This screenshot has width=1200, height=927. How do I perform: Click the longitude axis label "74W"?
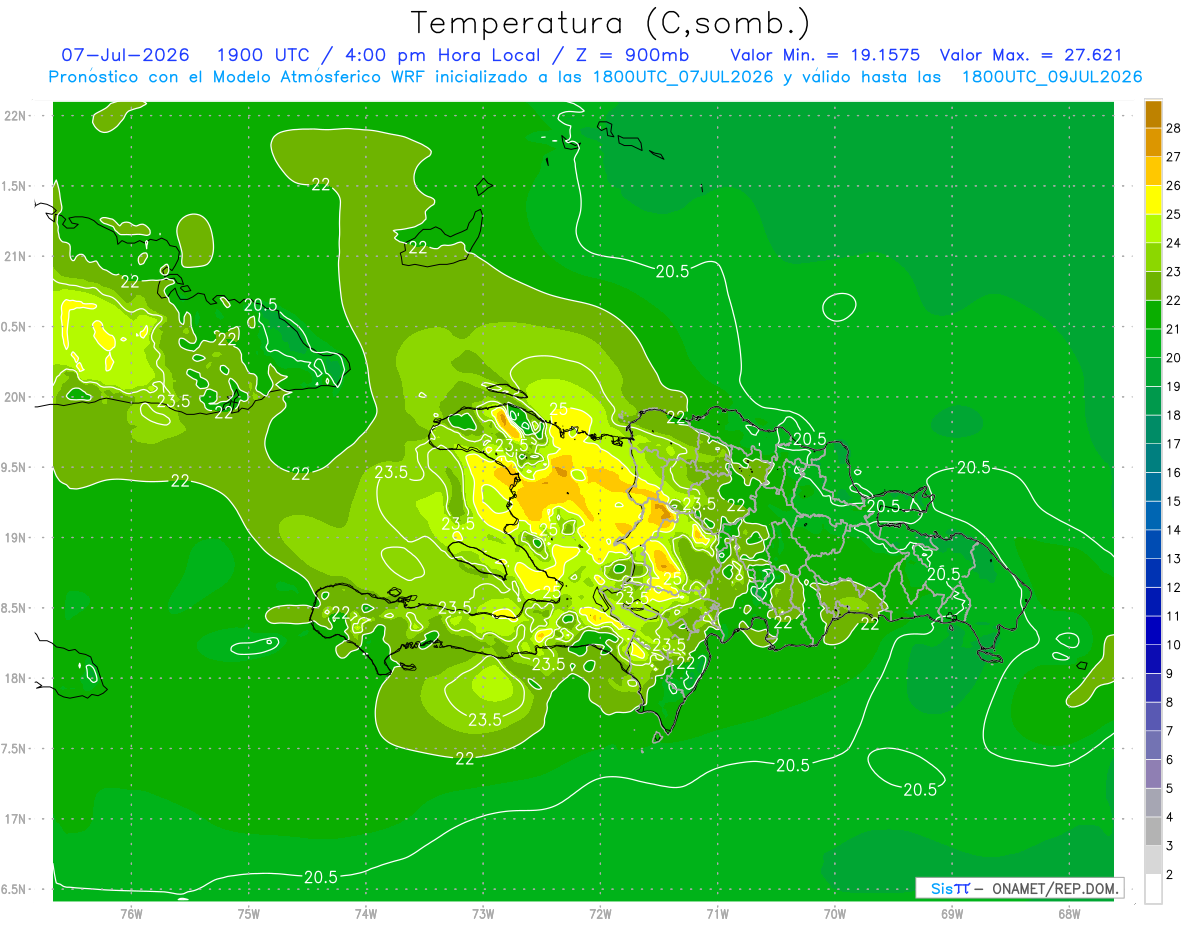point(365,913)
